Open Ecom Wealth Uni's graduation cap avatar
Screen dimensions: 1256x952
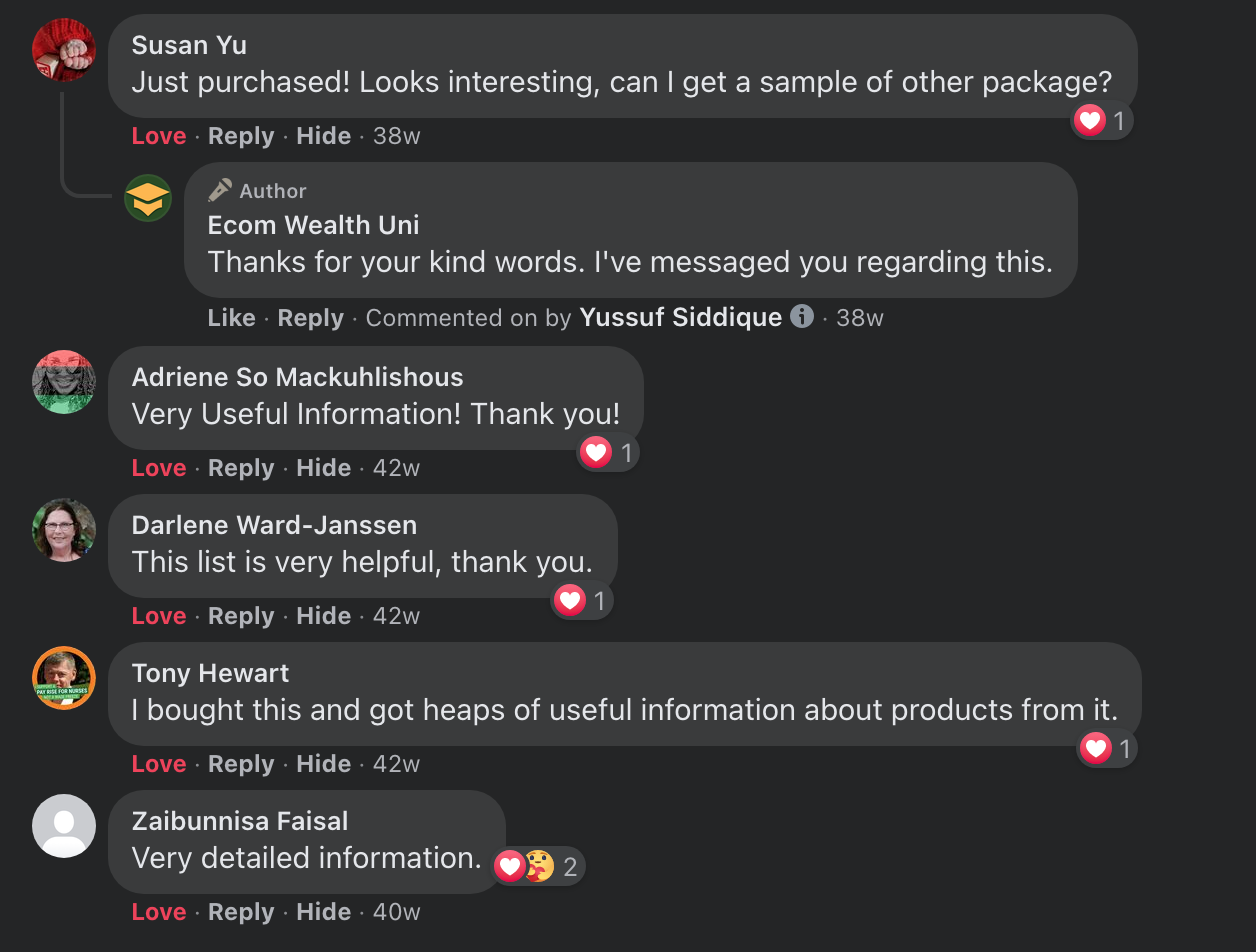148,198
